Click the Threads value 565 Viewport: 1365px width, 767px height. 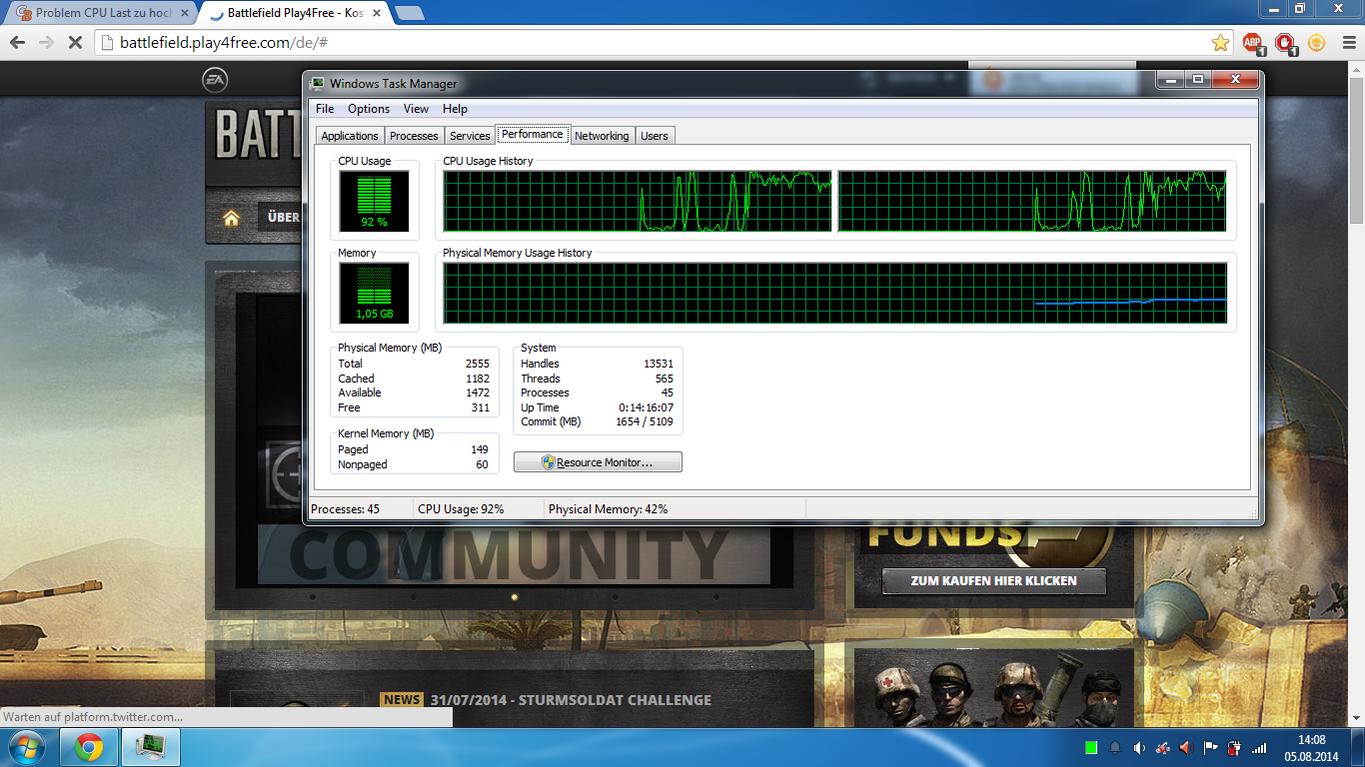(664, 379)
